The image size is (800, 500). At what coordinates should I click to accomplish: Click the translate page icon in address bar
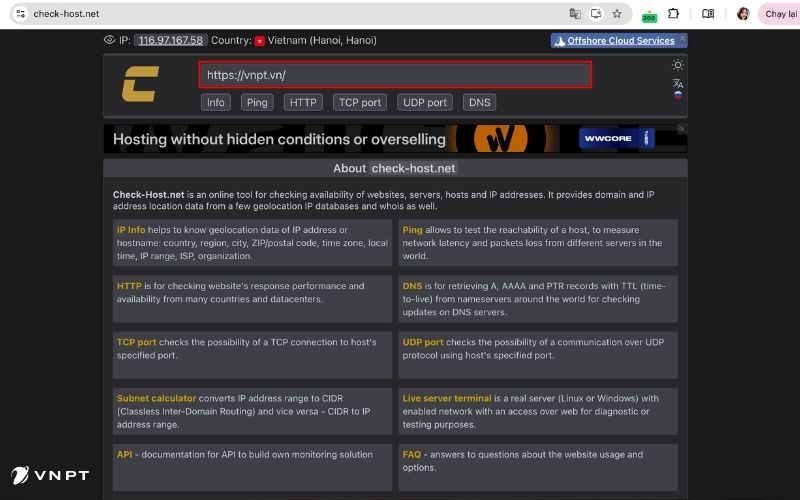575,14
